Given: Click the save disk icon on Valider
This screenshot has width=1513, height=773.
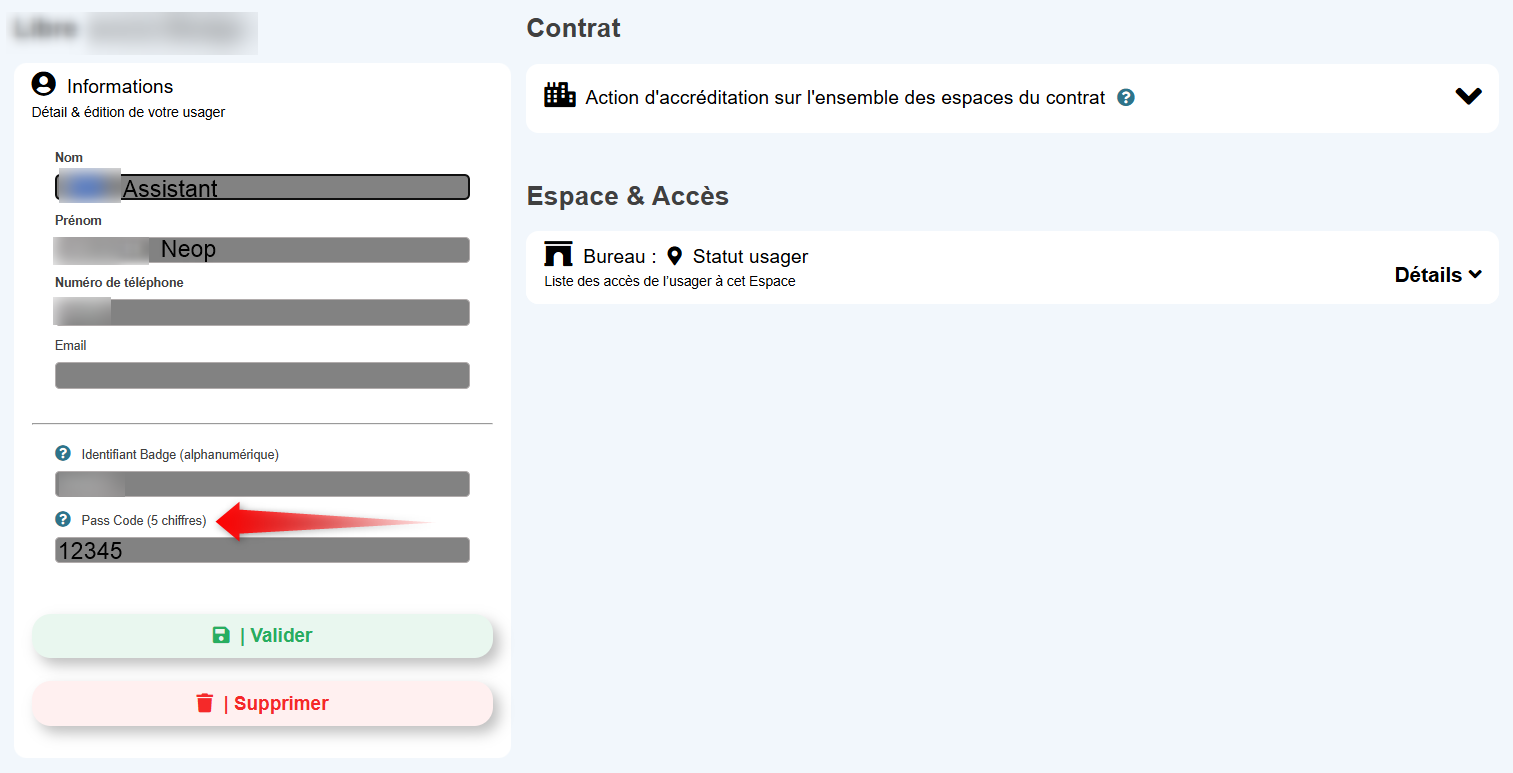Looking at the screenshot, I should pyautogui.click(x=221, y=635).
